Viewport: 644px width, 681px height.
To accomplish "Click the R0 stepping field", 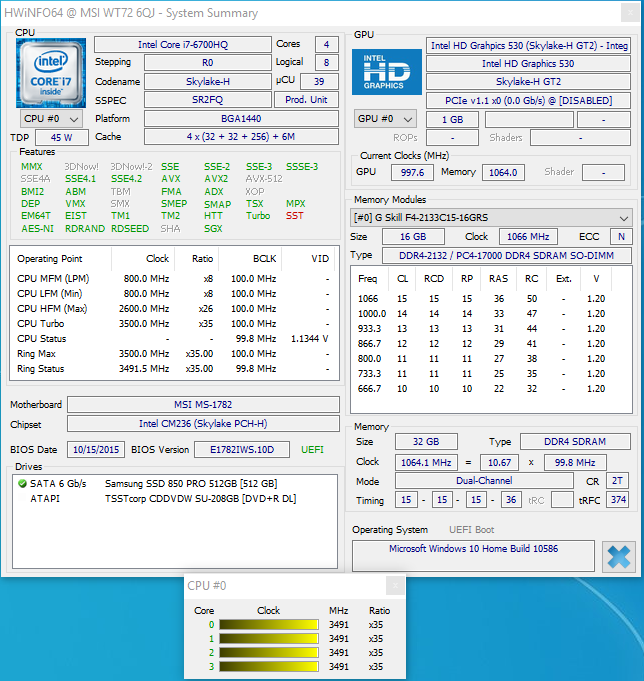I will 208,63.
